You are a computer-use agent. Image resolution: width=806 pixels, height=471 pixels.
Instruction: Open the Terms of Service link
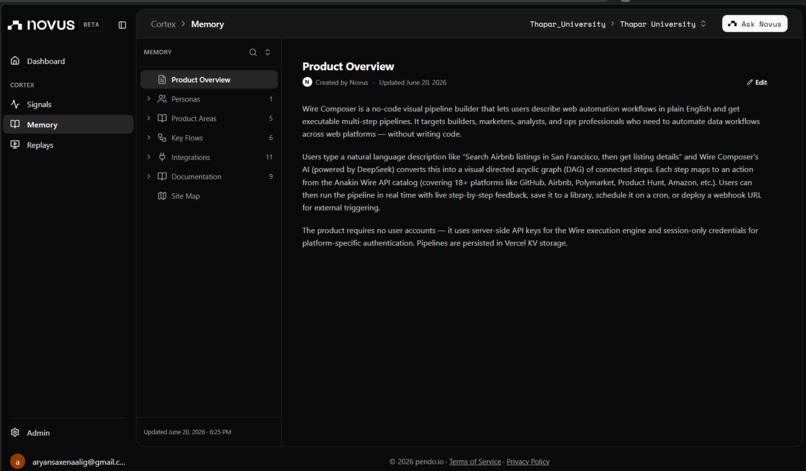475,462
